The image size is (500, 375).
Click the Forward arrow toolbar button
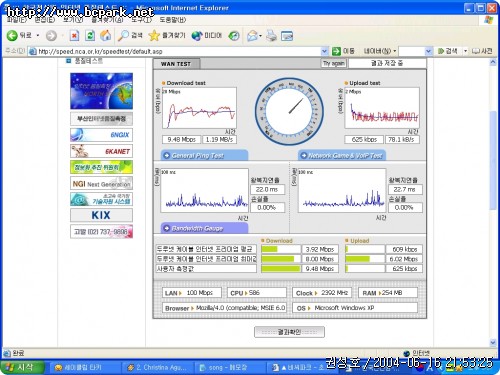coord(51,36)
